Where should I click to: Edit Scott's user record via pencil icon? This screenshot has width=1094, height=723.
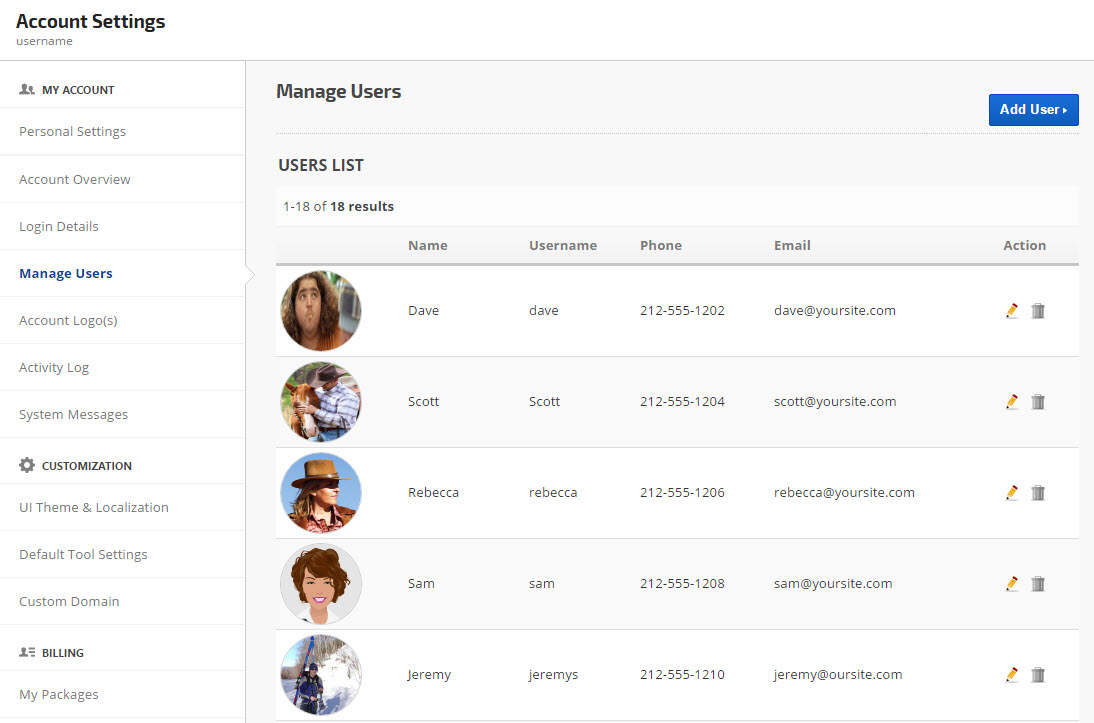[x=1012, y=402]
